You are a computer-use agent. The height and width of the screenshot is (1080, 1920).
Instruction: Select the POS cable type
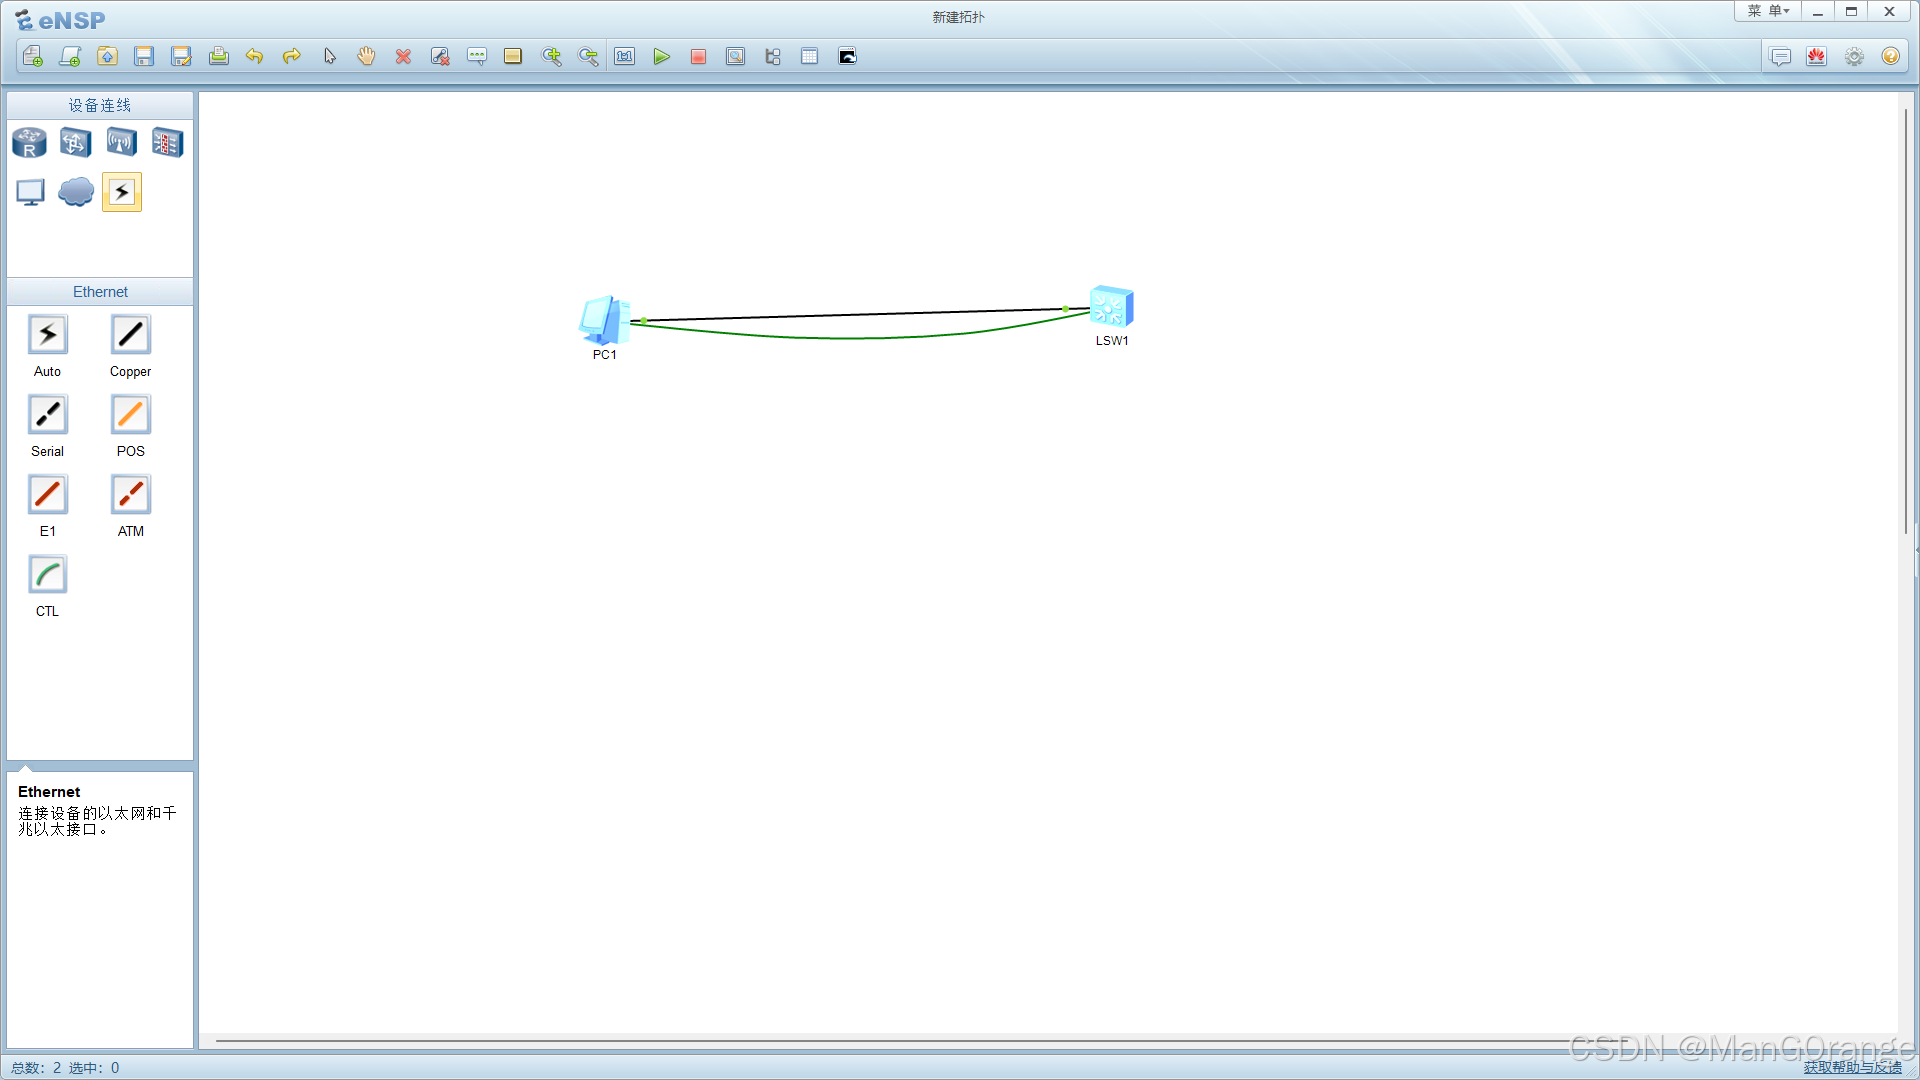pos(130,415)
